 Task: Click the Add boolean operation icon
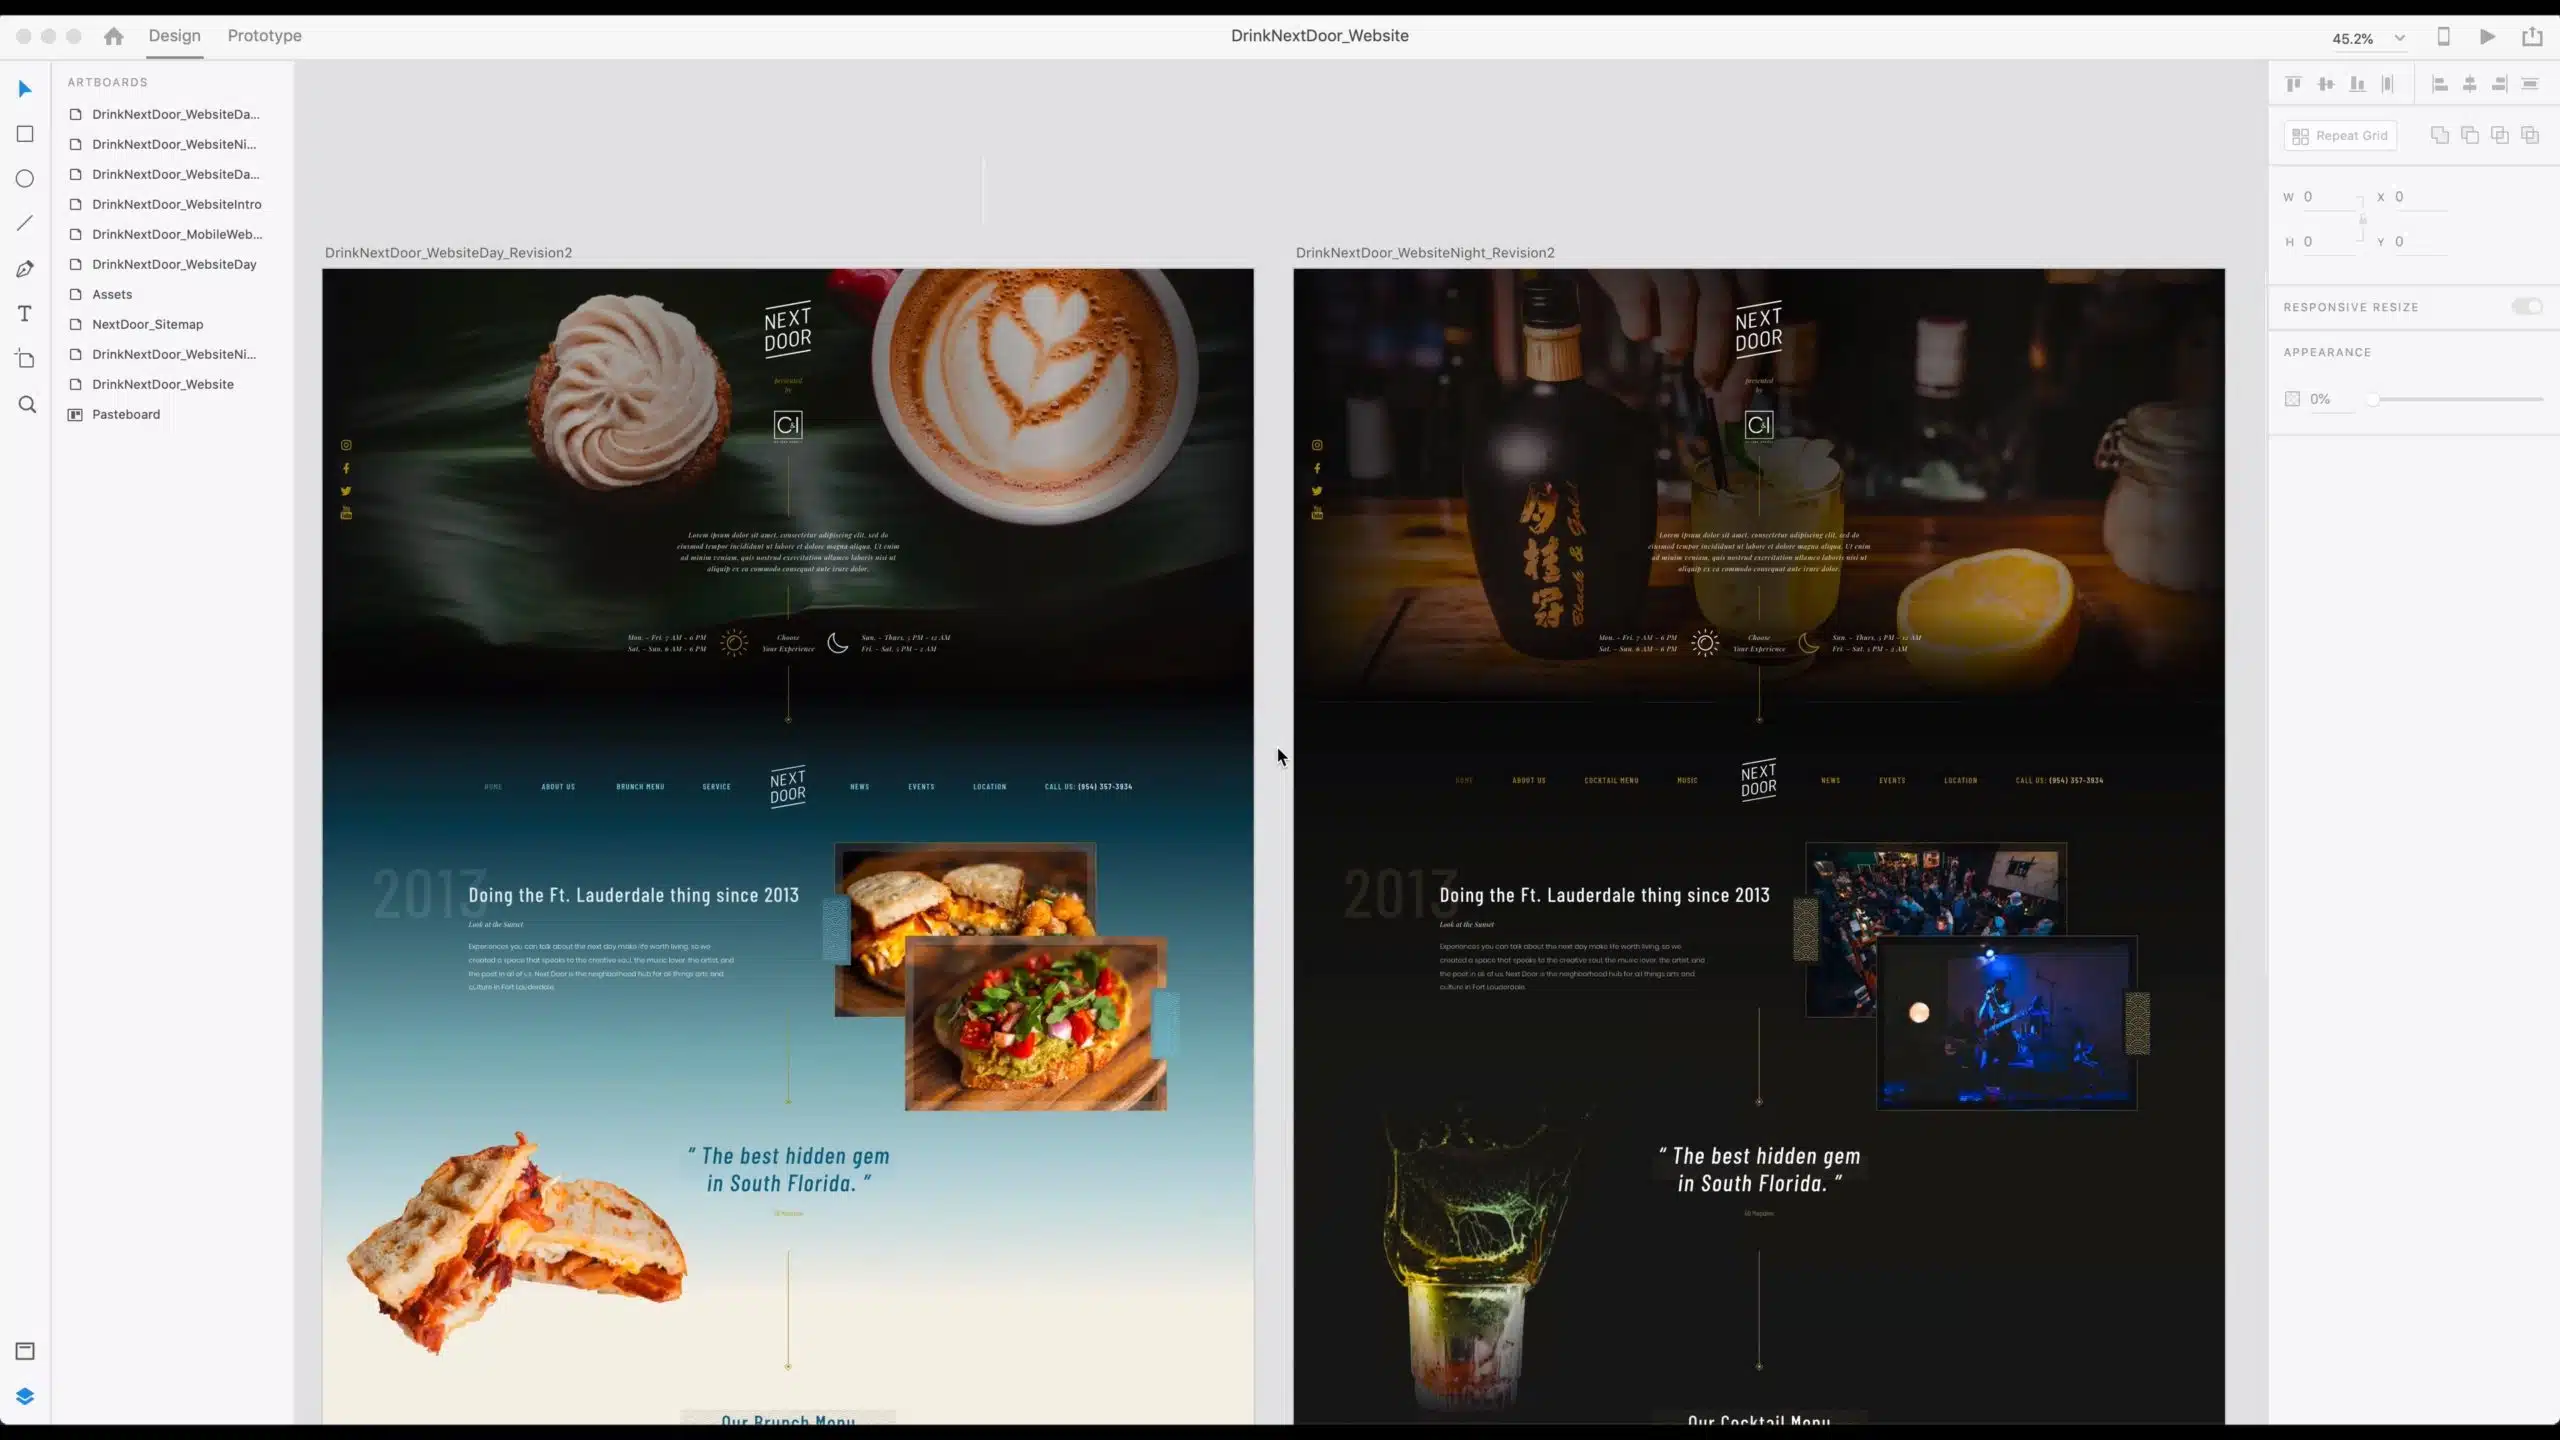[2440, 135]
